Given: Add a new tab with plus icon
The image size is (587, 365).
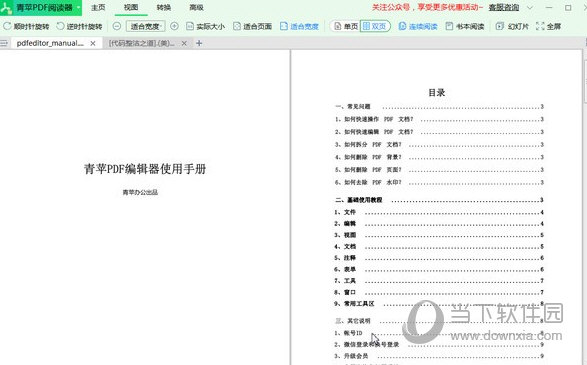Looking at the screenshot, I should pyautogui.click(x=199, y=43).
